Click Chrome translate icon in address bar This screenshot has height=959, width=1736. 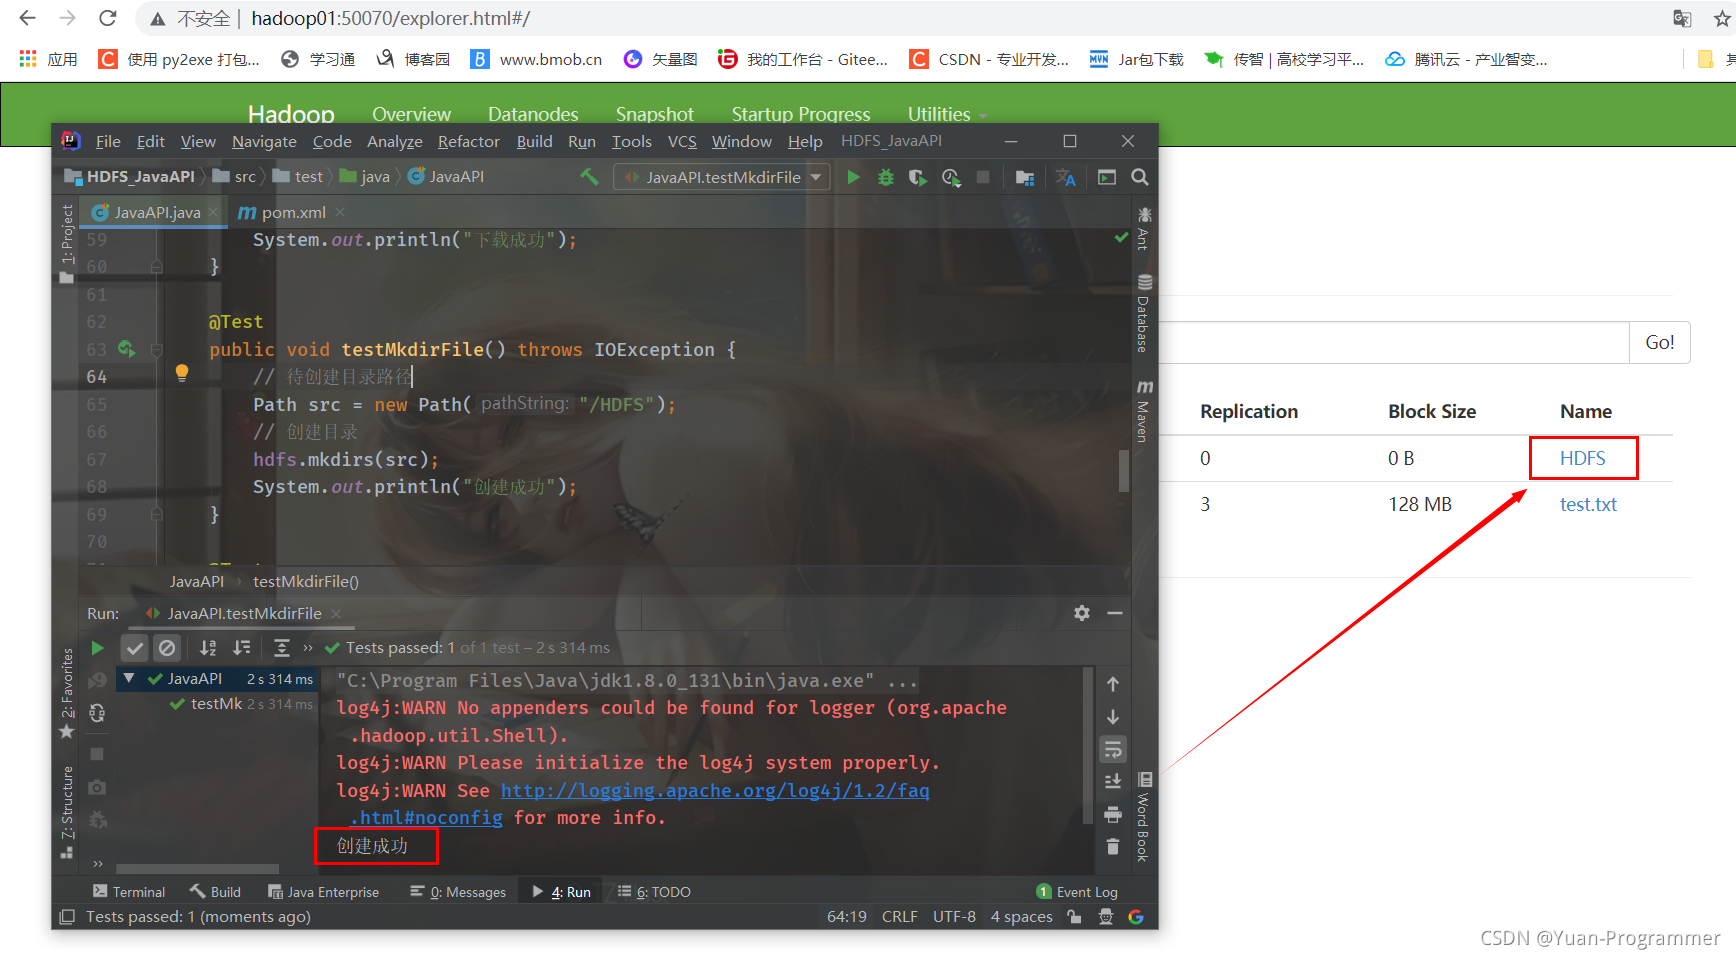click(x=1682, y=19)
